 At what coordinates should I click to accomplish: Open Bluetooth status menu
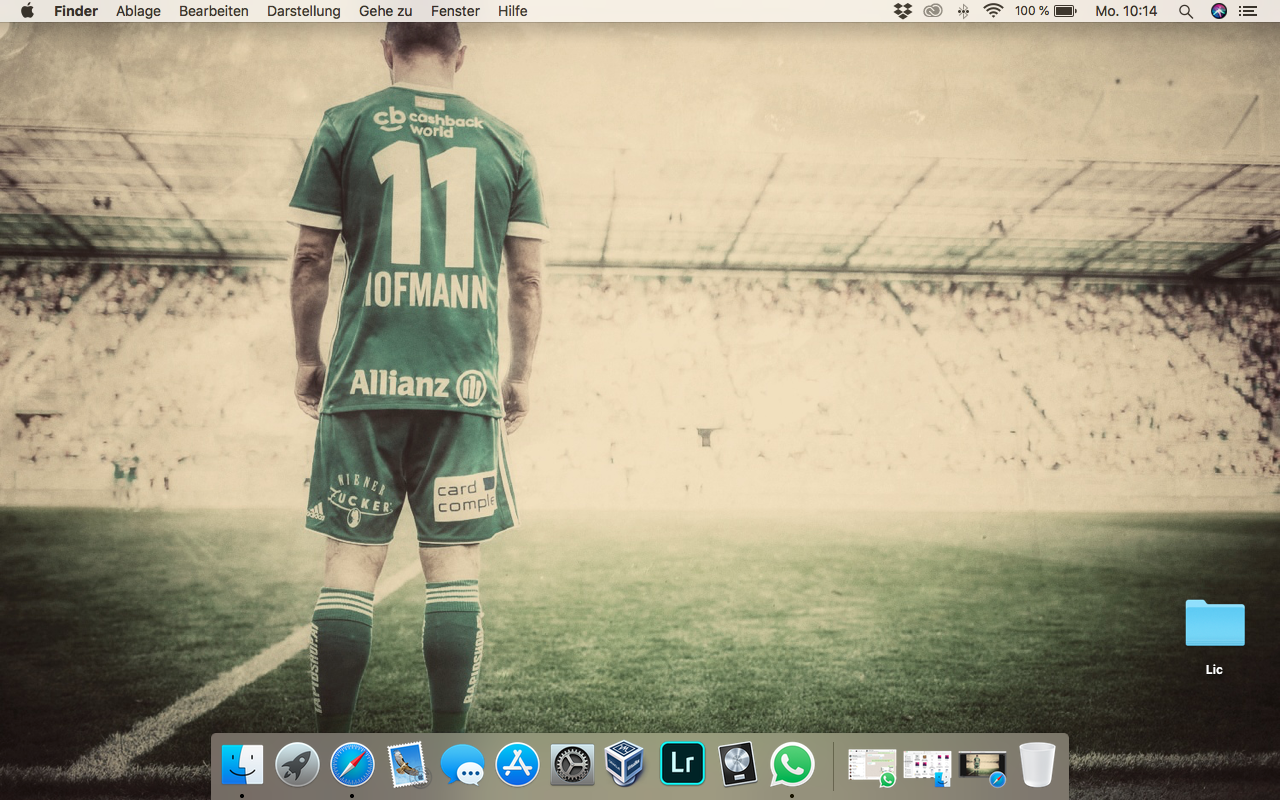click(x=963, y=11)
